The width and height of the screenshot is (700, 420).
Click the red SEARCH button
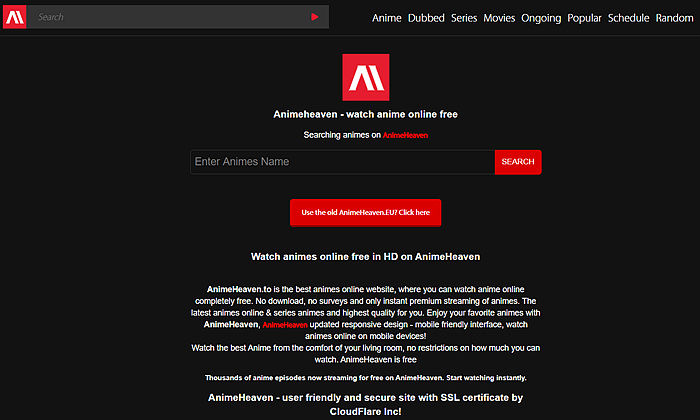pos(518,162)
